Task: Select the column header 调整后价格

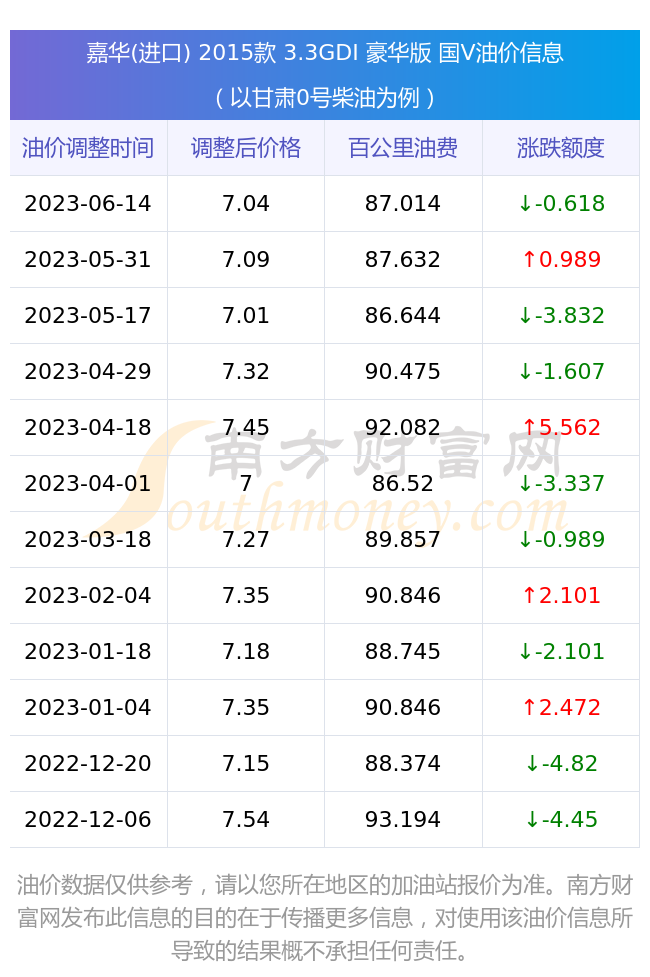Action: (x=246, y=148)
